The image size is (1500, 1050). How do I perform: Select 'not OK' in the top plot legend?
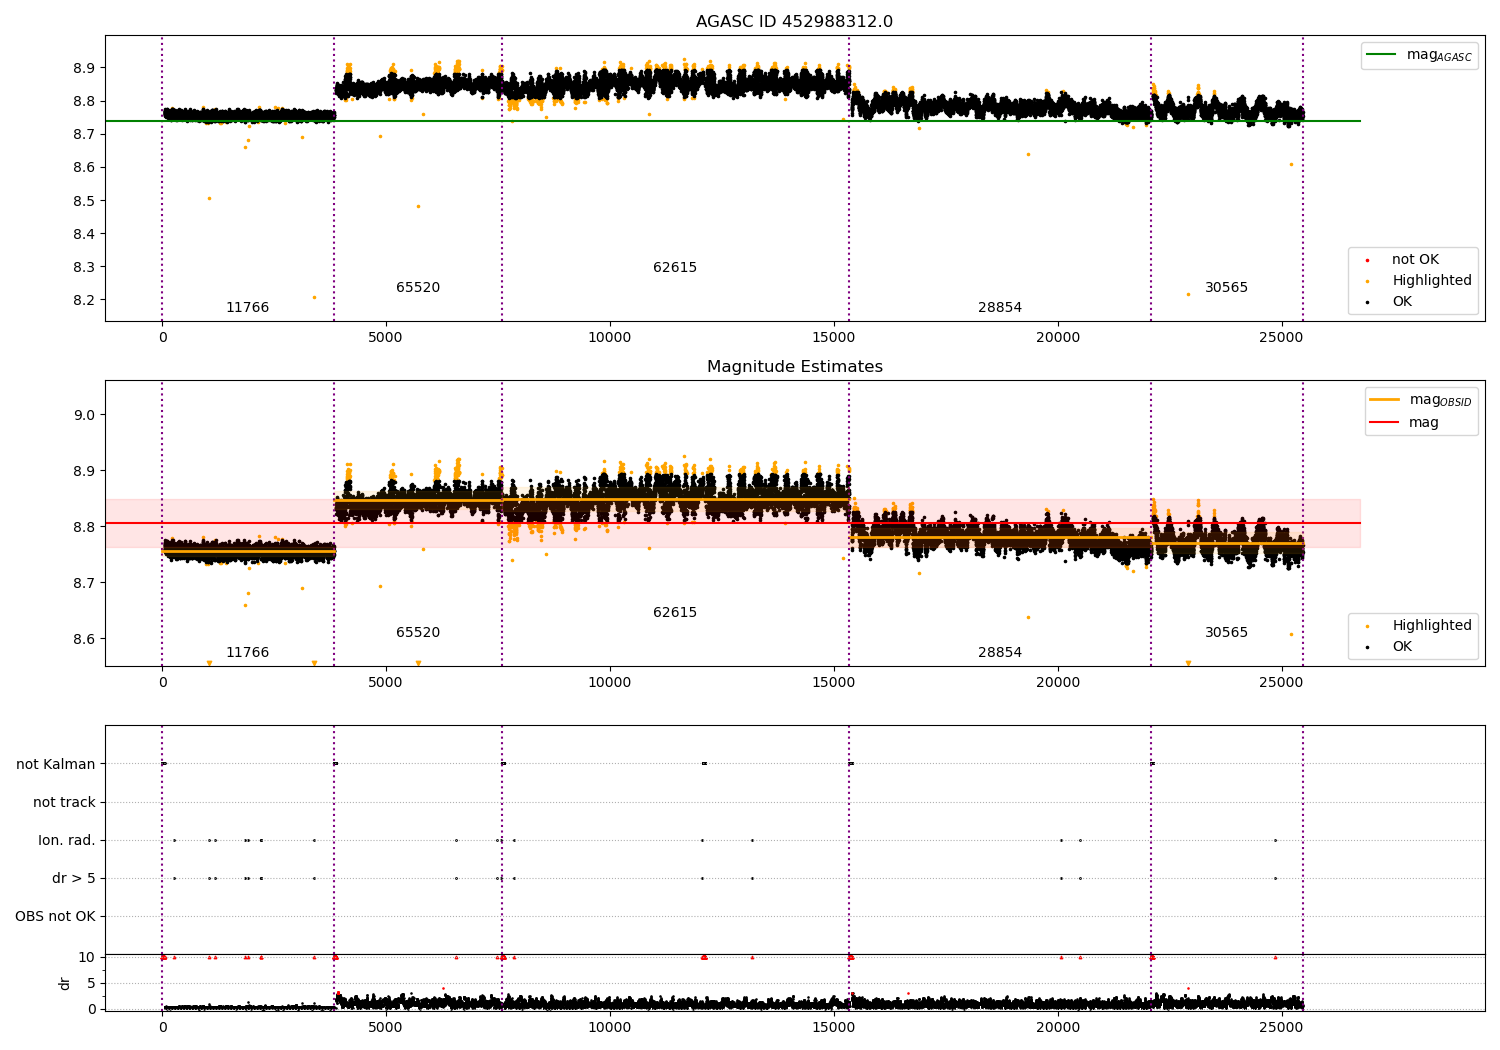point(1415,260)
